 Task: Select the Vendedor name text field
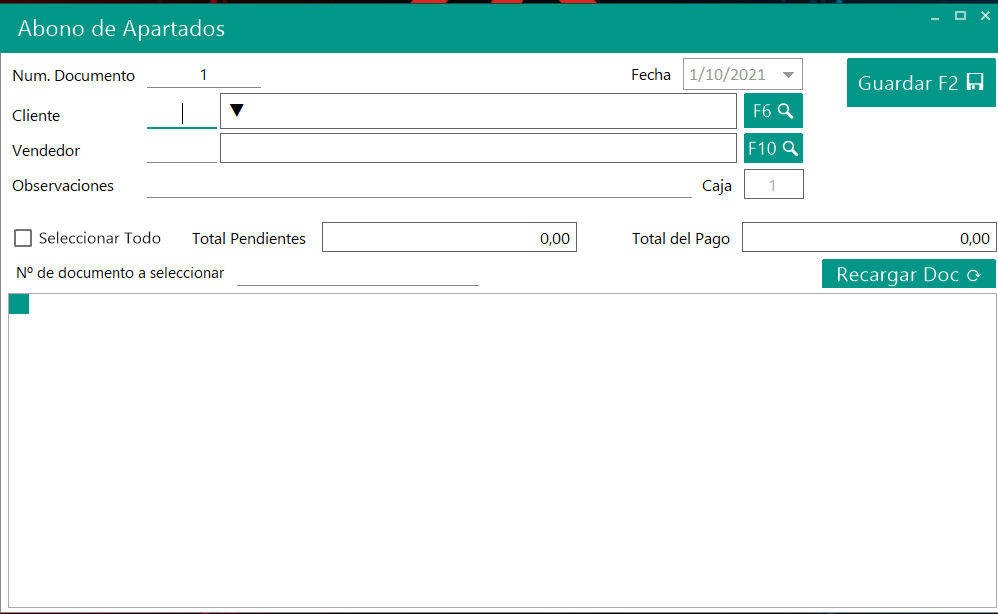pos(478,148)
